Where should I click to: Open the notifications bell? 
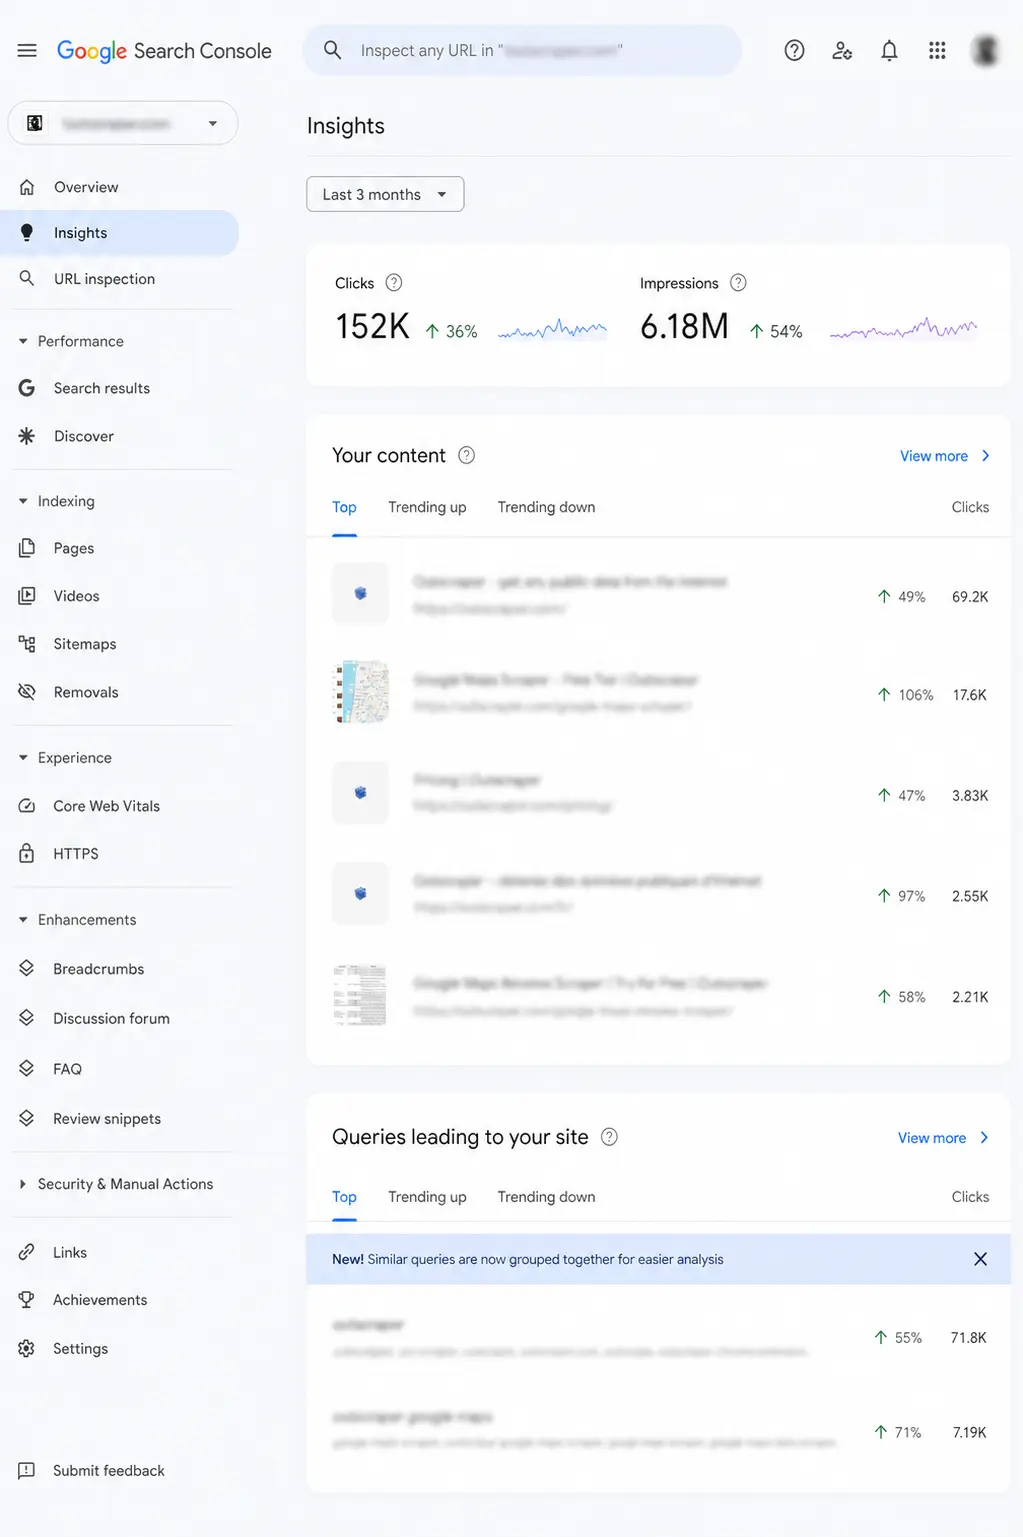(889, 50)
